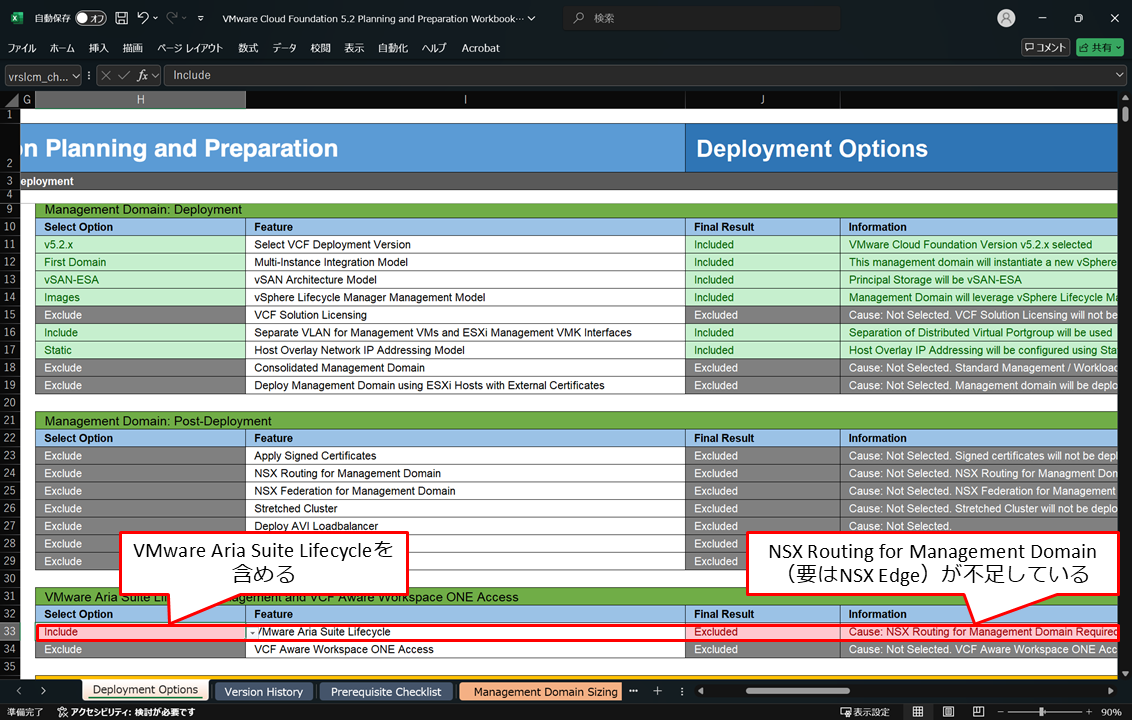Confirm entry with checkmark icon
The width and height of the screenshot is (1132, 720).
tap(124, 75)
